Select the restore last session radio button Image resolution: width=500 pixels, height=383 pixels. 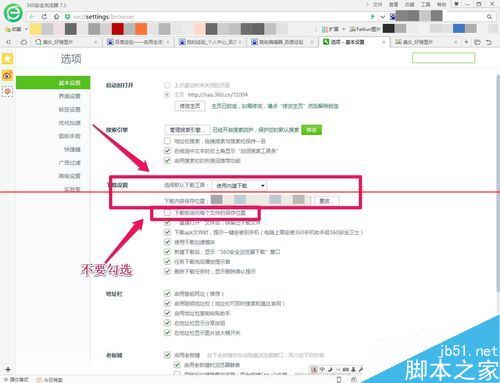167,85
